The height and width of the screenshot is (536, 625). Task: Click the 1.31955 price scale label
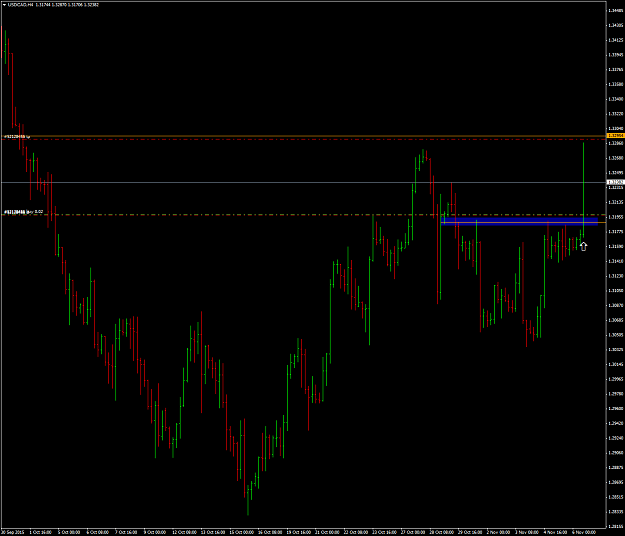pos(616,217)
